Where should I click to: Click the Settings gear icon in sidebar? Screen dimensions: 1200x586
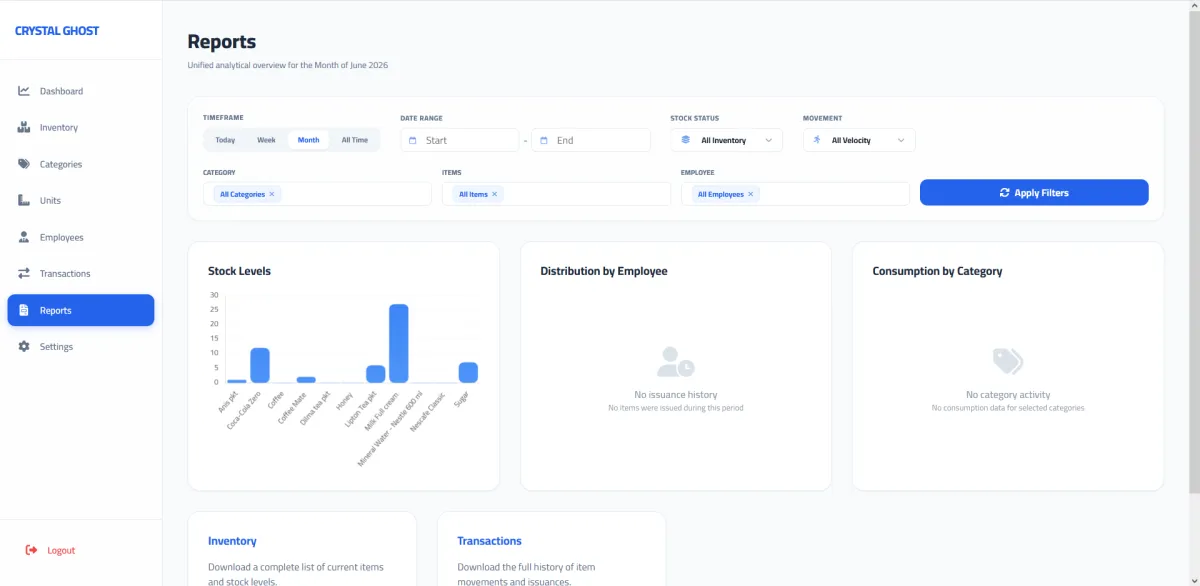[x=24, y=347]
